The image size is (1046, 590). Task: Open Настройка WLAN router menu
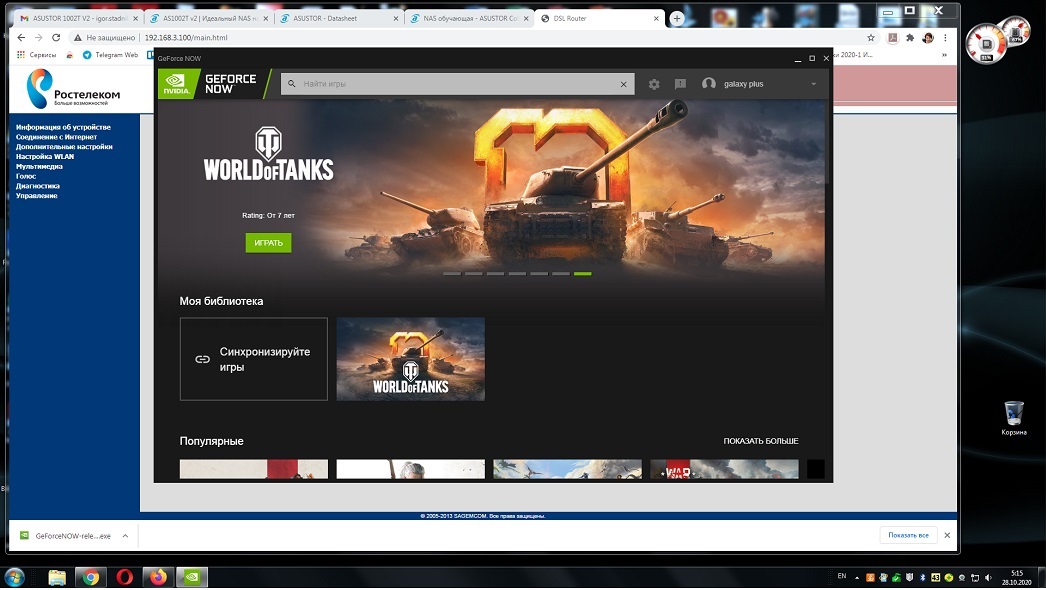(45, 157)
